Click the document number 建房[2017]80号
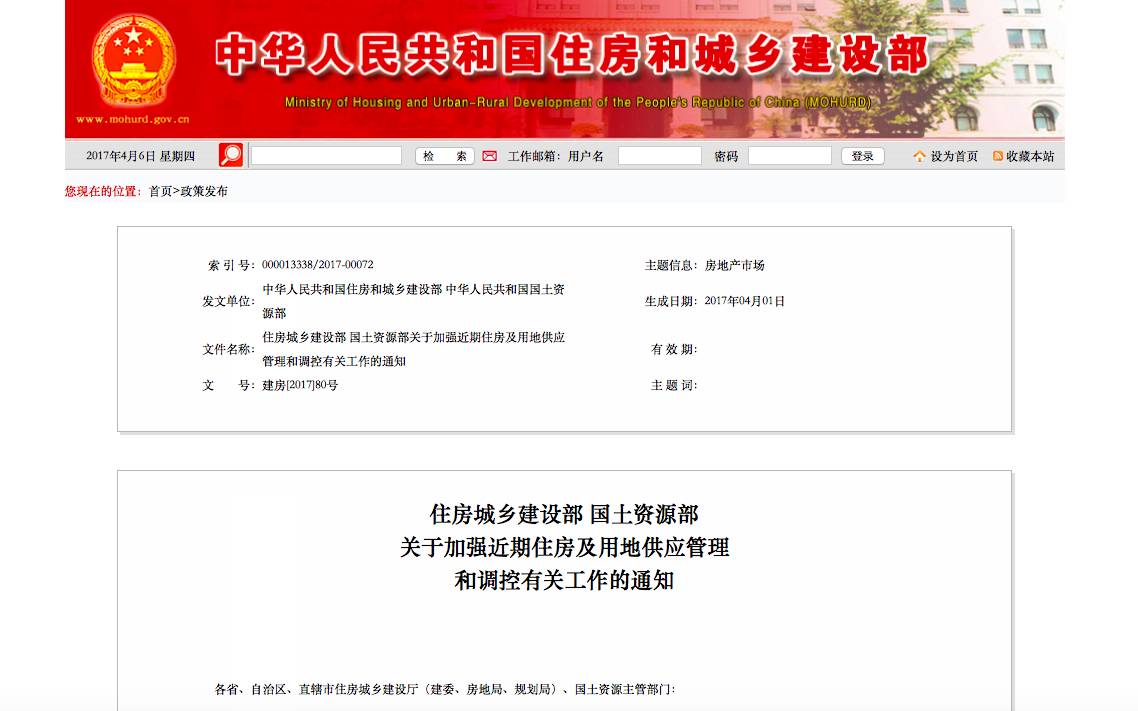The width and height of the screenshot is (1138, 711). (300, 385)
